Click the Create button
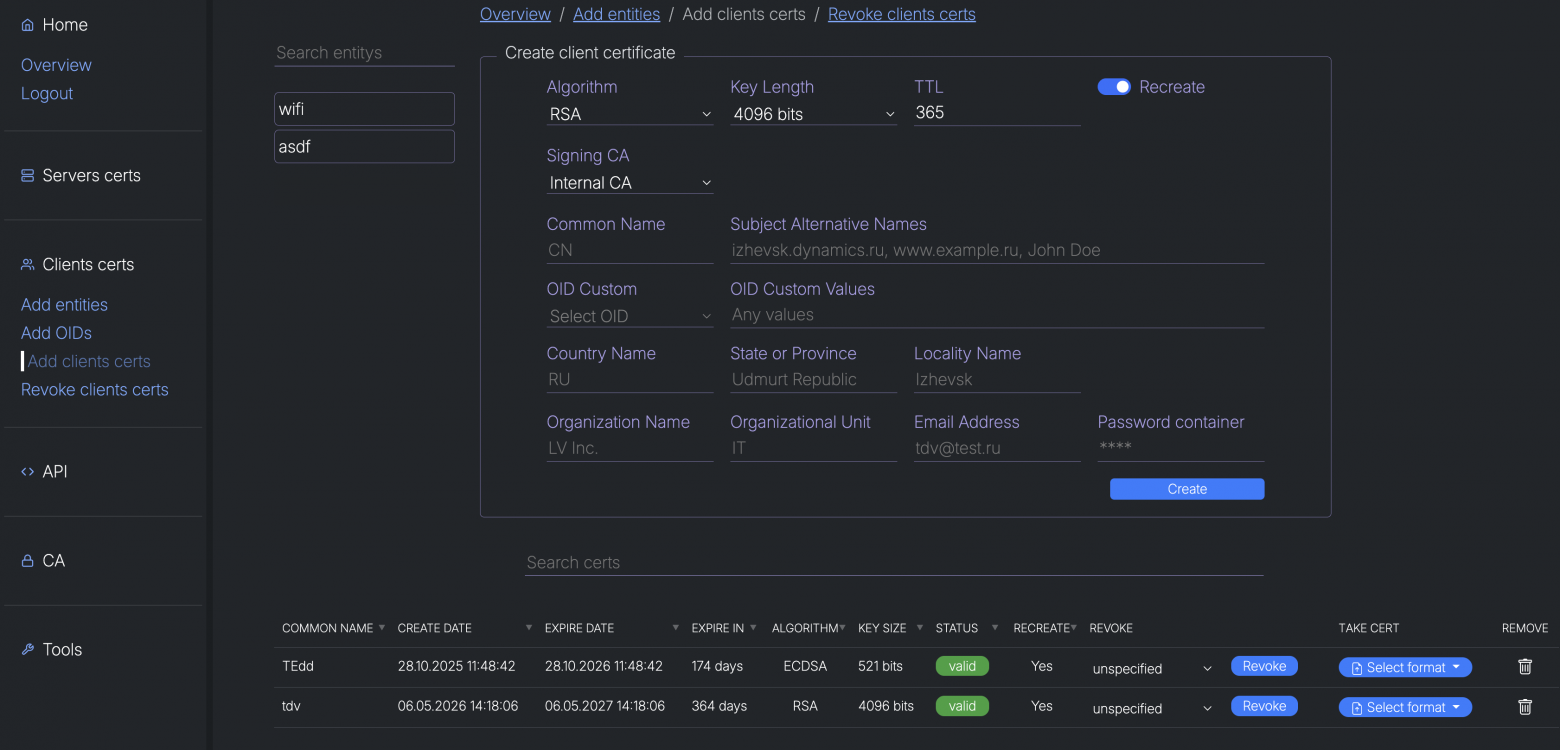 click(1187, 489)
